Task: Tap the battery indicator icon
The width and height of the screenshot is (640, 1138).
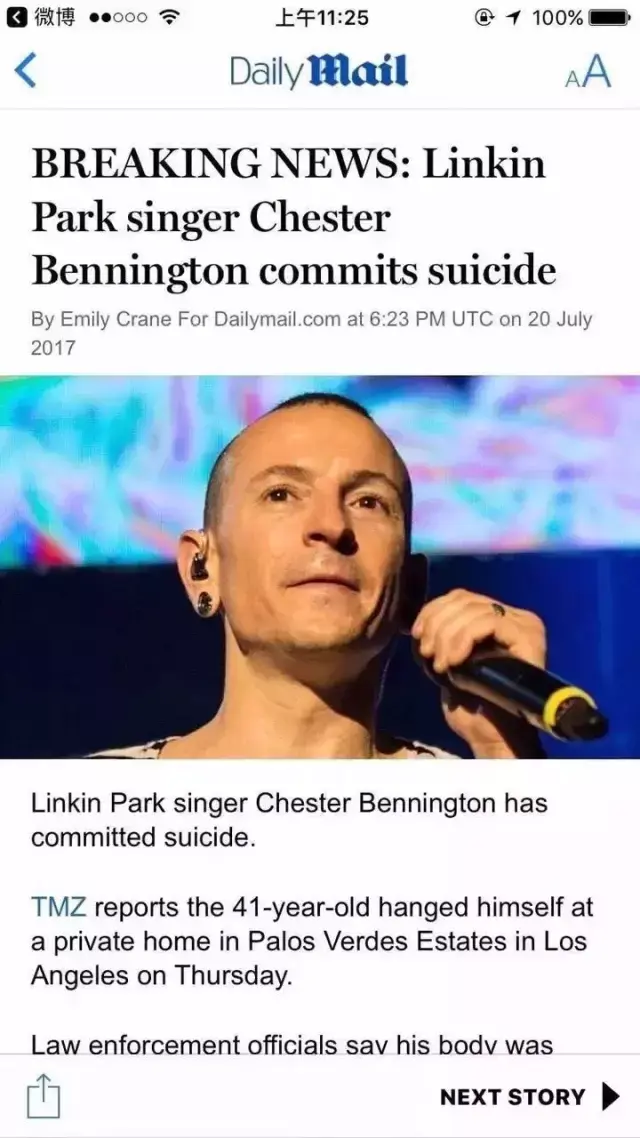Action: point(610,17)
